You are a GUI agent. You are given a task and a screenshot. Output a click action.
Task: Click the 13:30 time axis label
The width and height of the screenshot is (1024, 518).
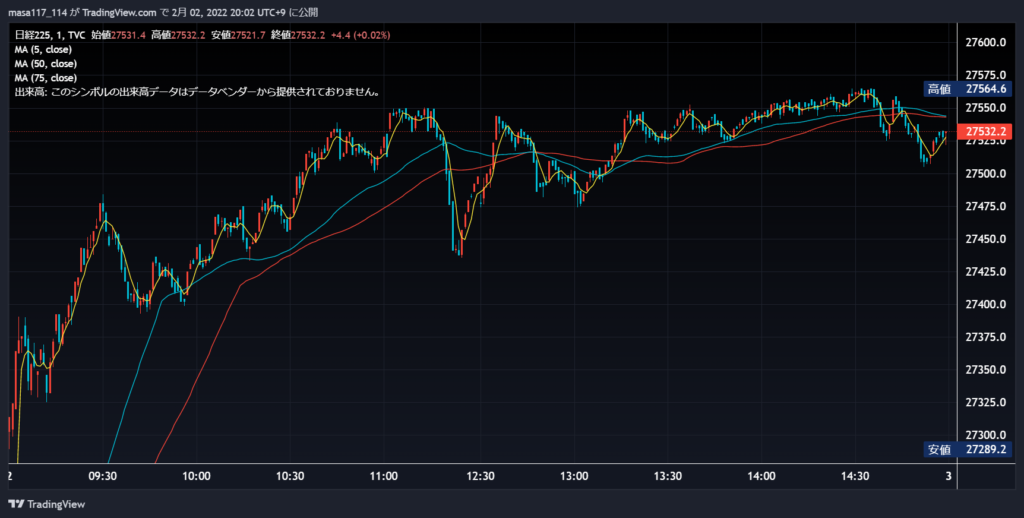(668, 477)
